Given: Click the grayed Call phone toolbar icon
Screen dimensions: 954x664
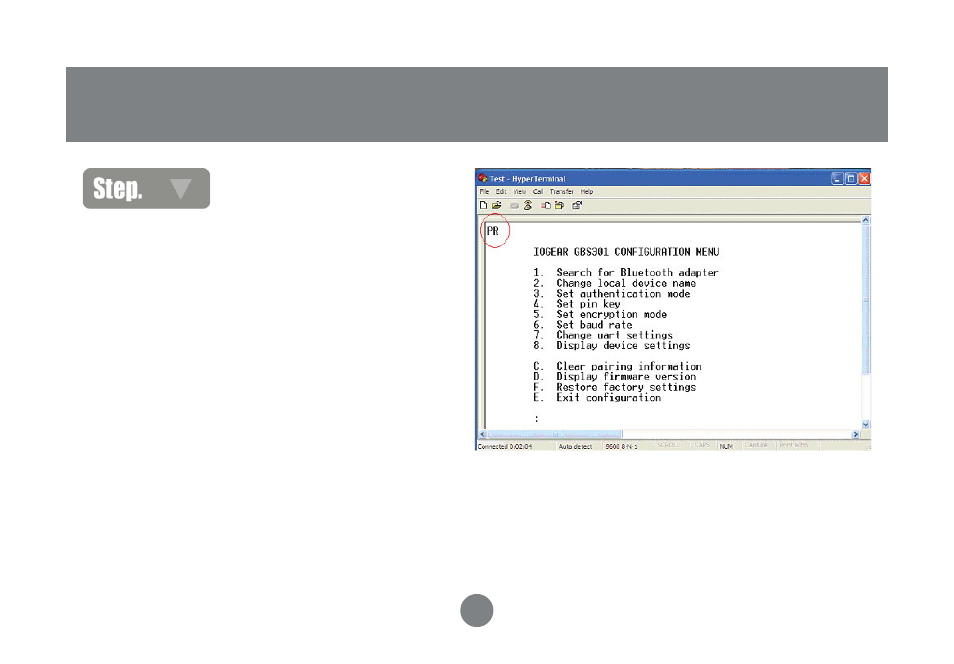Looking at the screenshot, I should click(515, 206).
